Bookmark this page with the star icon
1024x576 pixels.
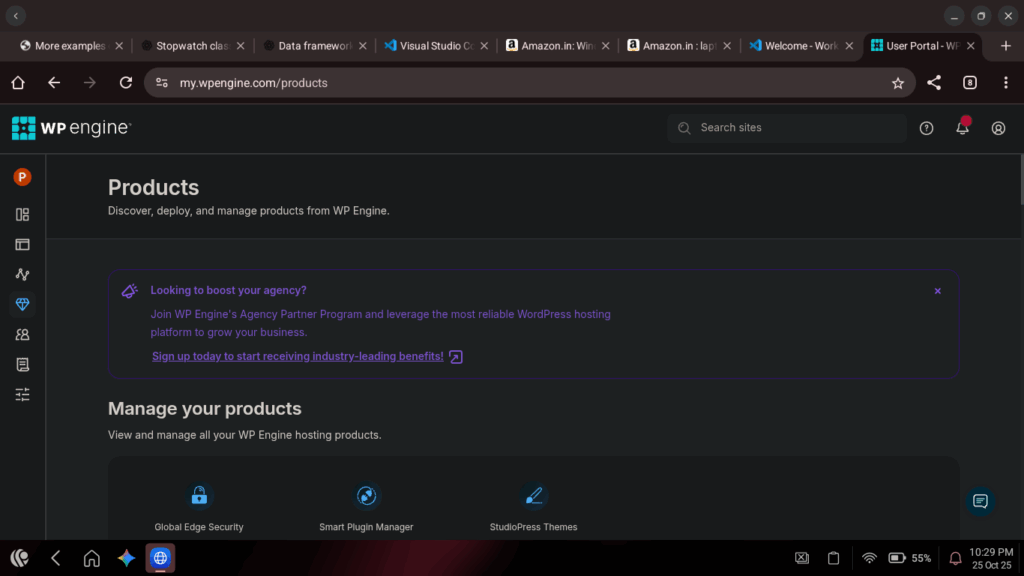[897, 83]
